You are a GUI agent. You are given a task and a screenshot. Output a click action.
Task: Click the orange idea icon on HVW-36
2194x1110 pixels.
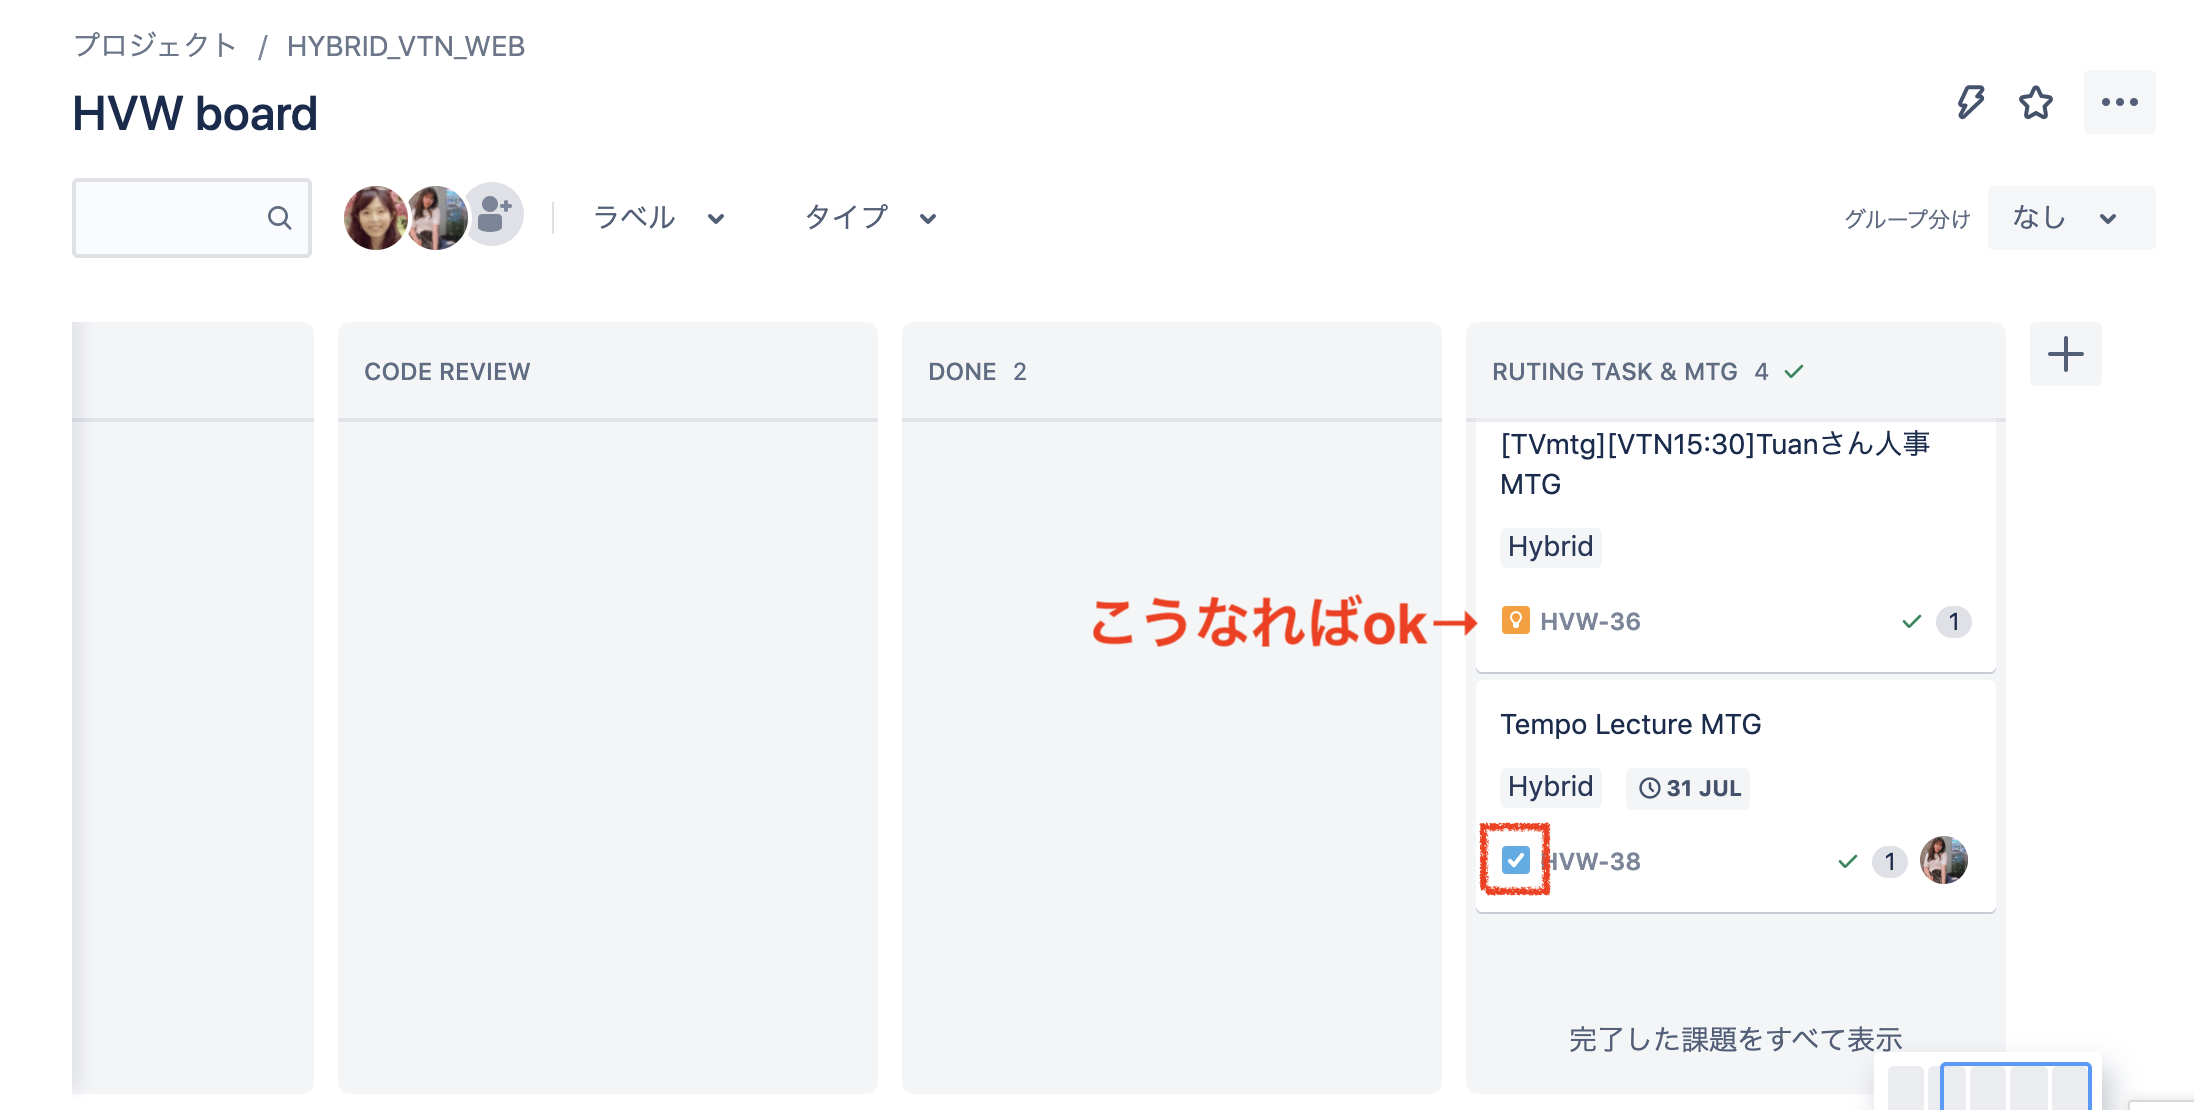1515,621
